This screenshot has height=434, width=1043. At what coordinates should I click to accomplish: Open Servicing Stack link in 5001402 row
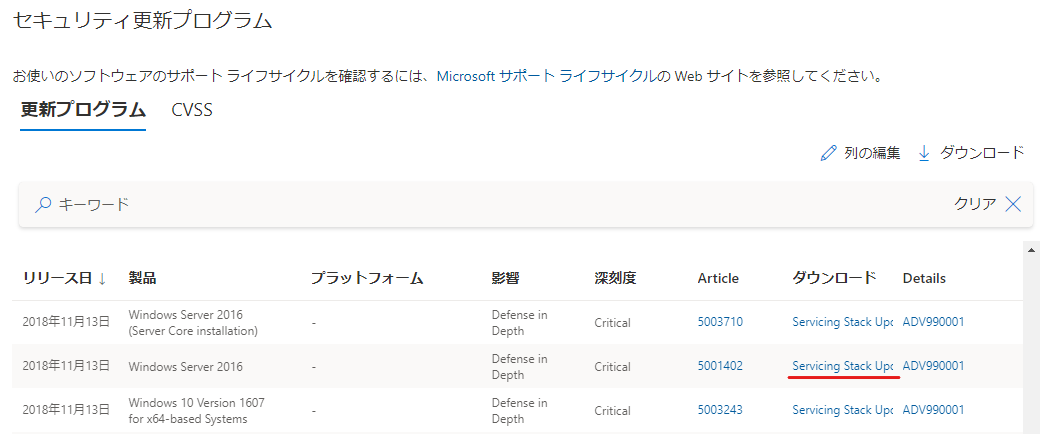pos(842,366)
